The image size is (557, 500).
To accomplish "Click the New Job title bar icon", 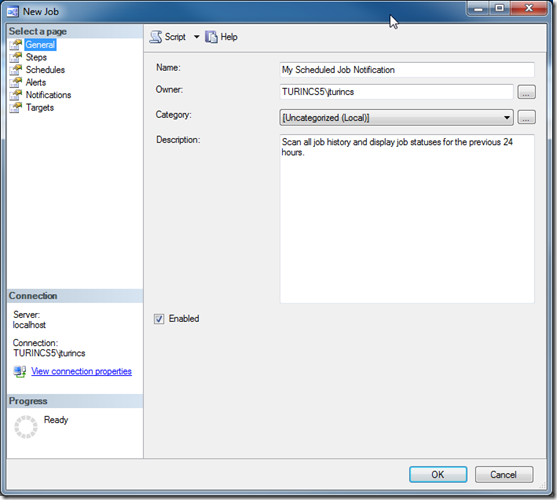I will 13,12.
